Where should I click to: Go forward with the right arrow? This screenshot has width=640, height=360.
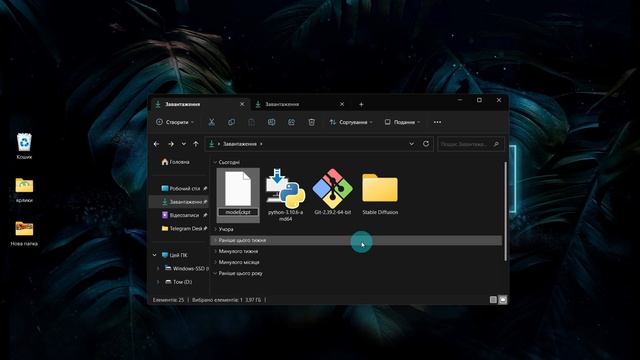coord(171,144)
